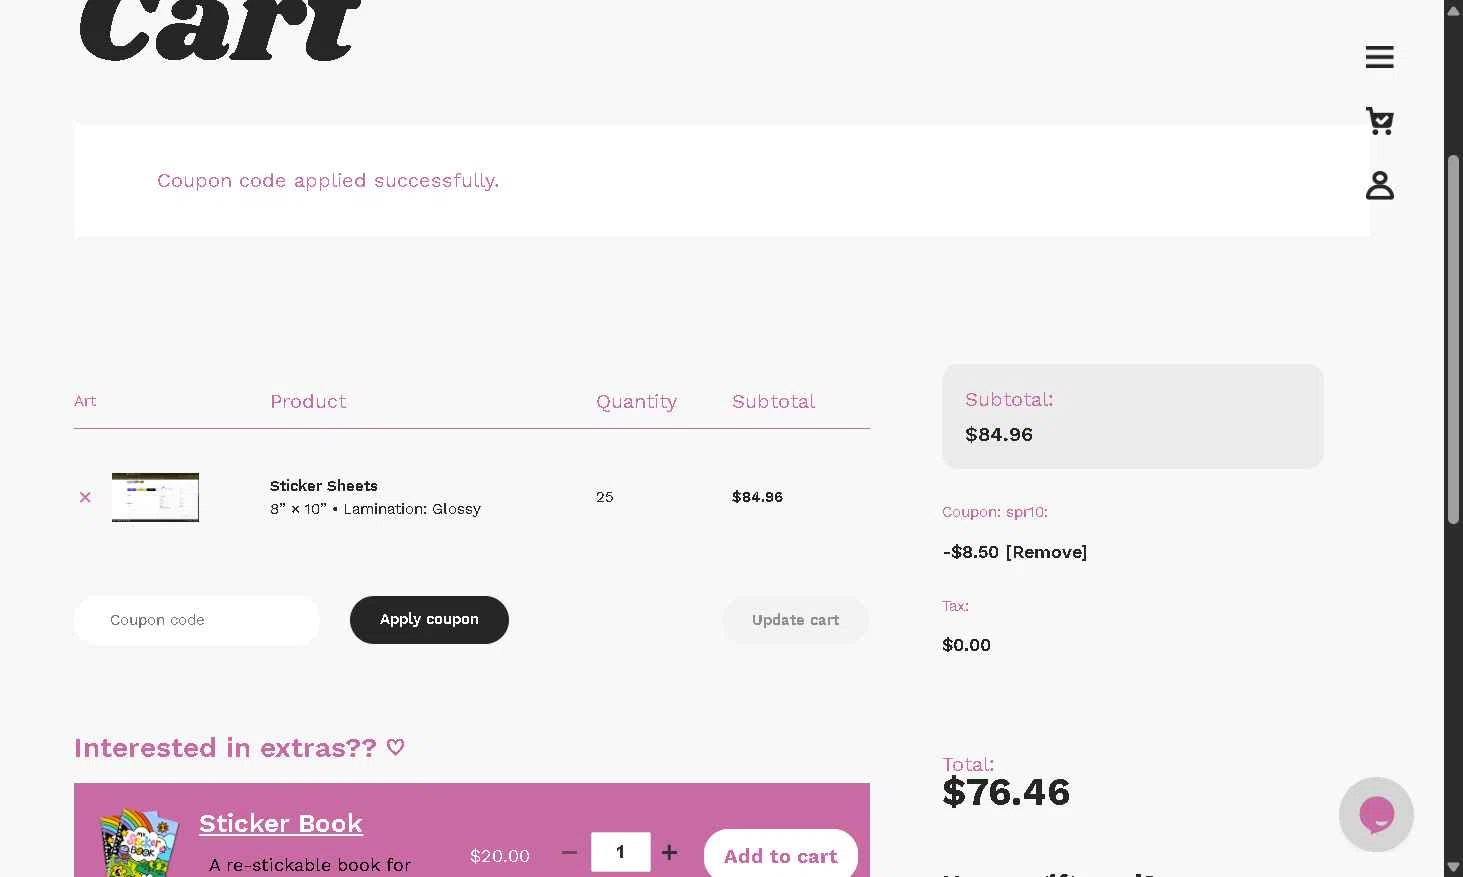The image size is (1463, 877).
Task: Click the Apply coupon button
Action: coord(429,620)
